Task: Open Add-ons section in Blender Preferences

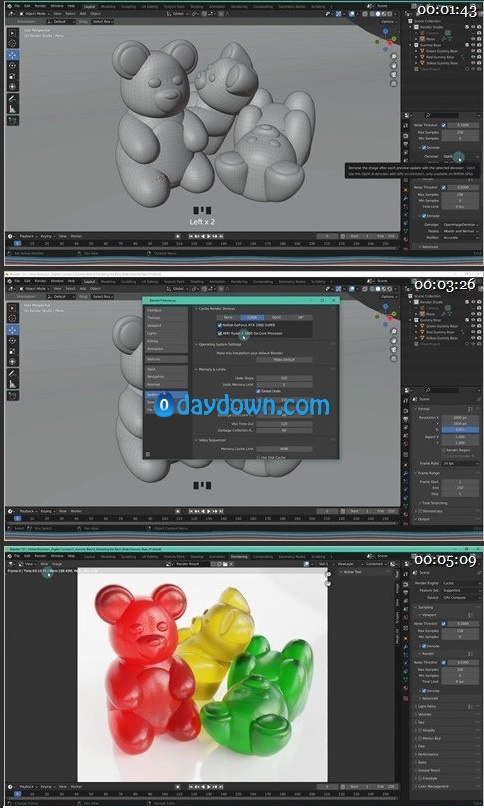Action: pyautogui.click(x=166, y=359)
